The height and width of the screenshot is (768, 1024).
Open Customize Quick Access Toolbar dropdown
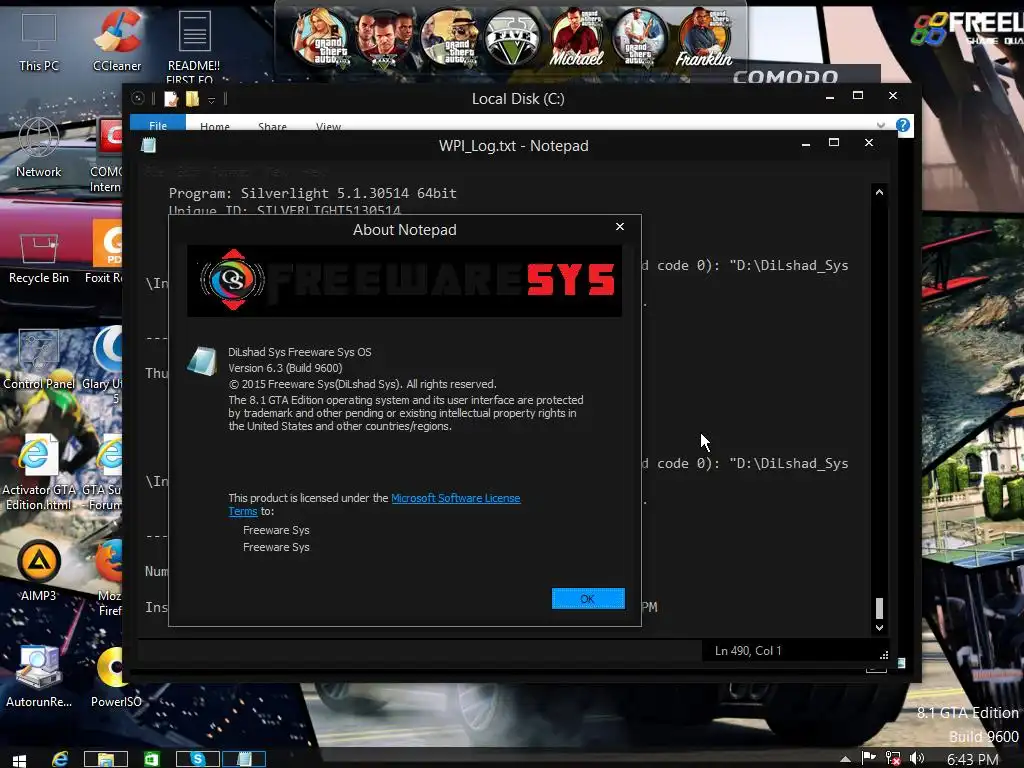[x=212, y=100]
